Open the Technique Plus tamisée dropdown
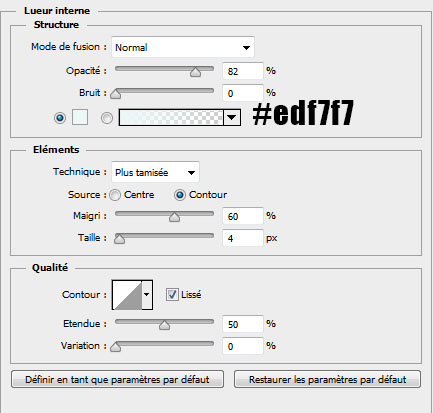 pyautogui.click(x=155, y=172)
